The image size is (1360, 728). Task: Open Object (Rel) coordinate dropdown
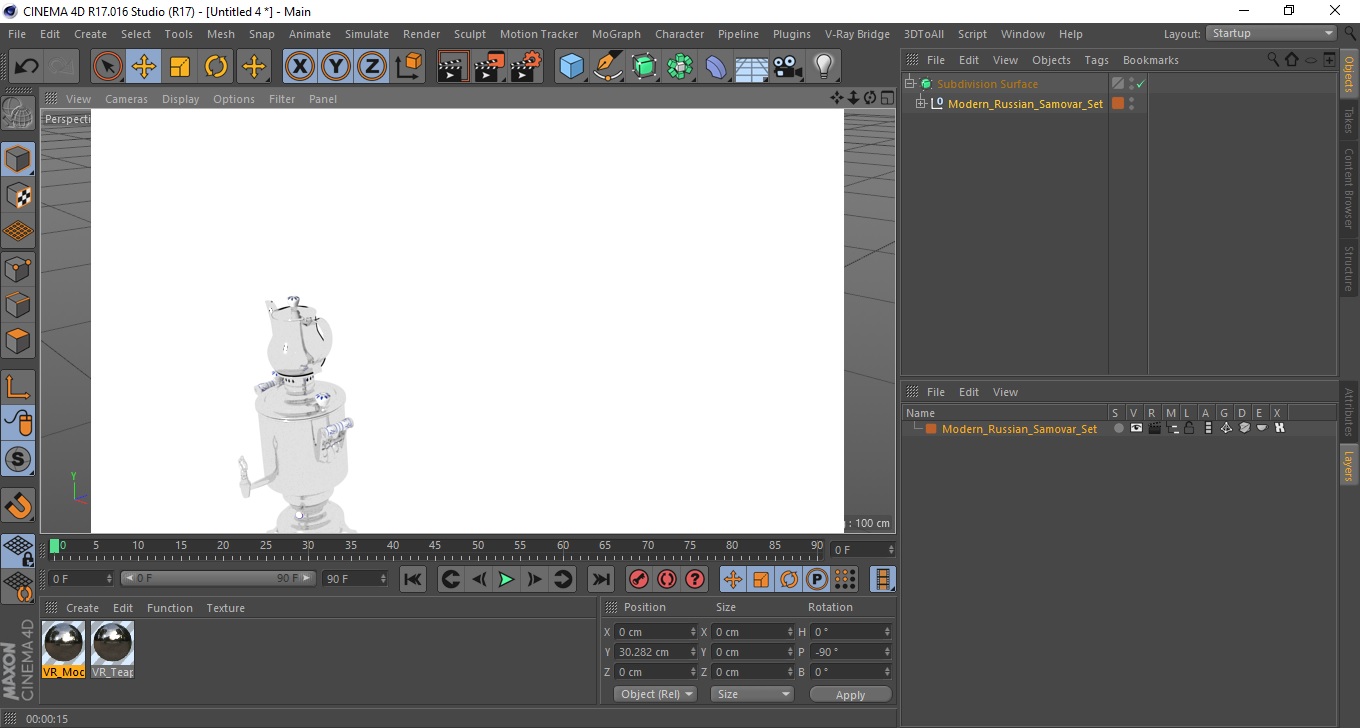[x=655, y=694]
